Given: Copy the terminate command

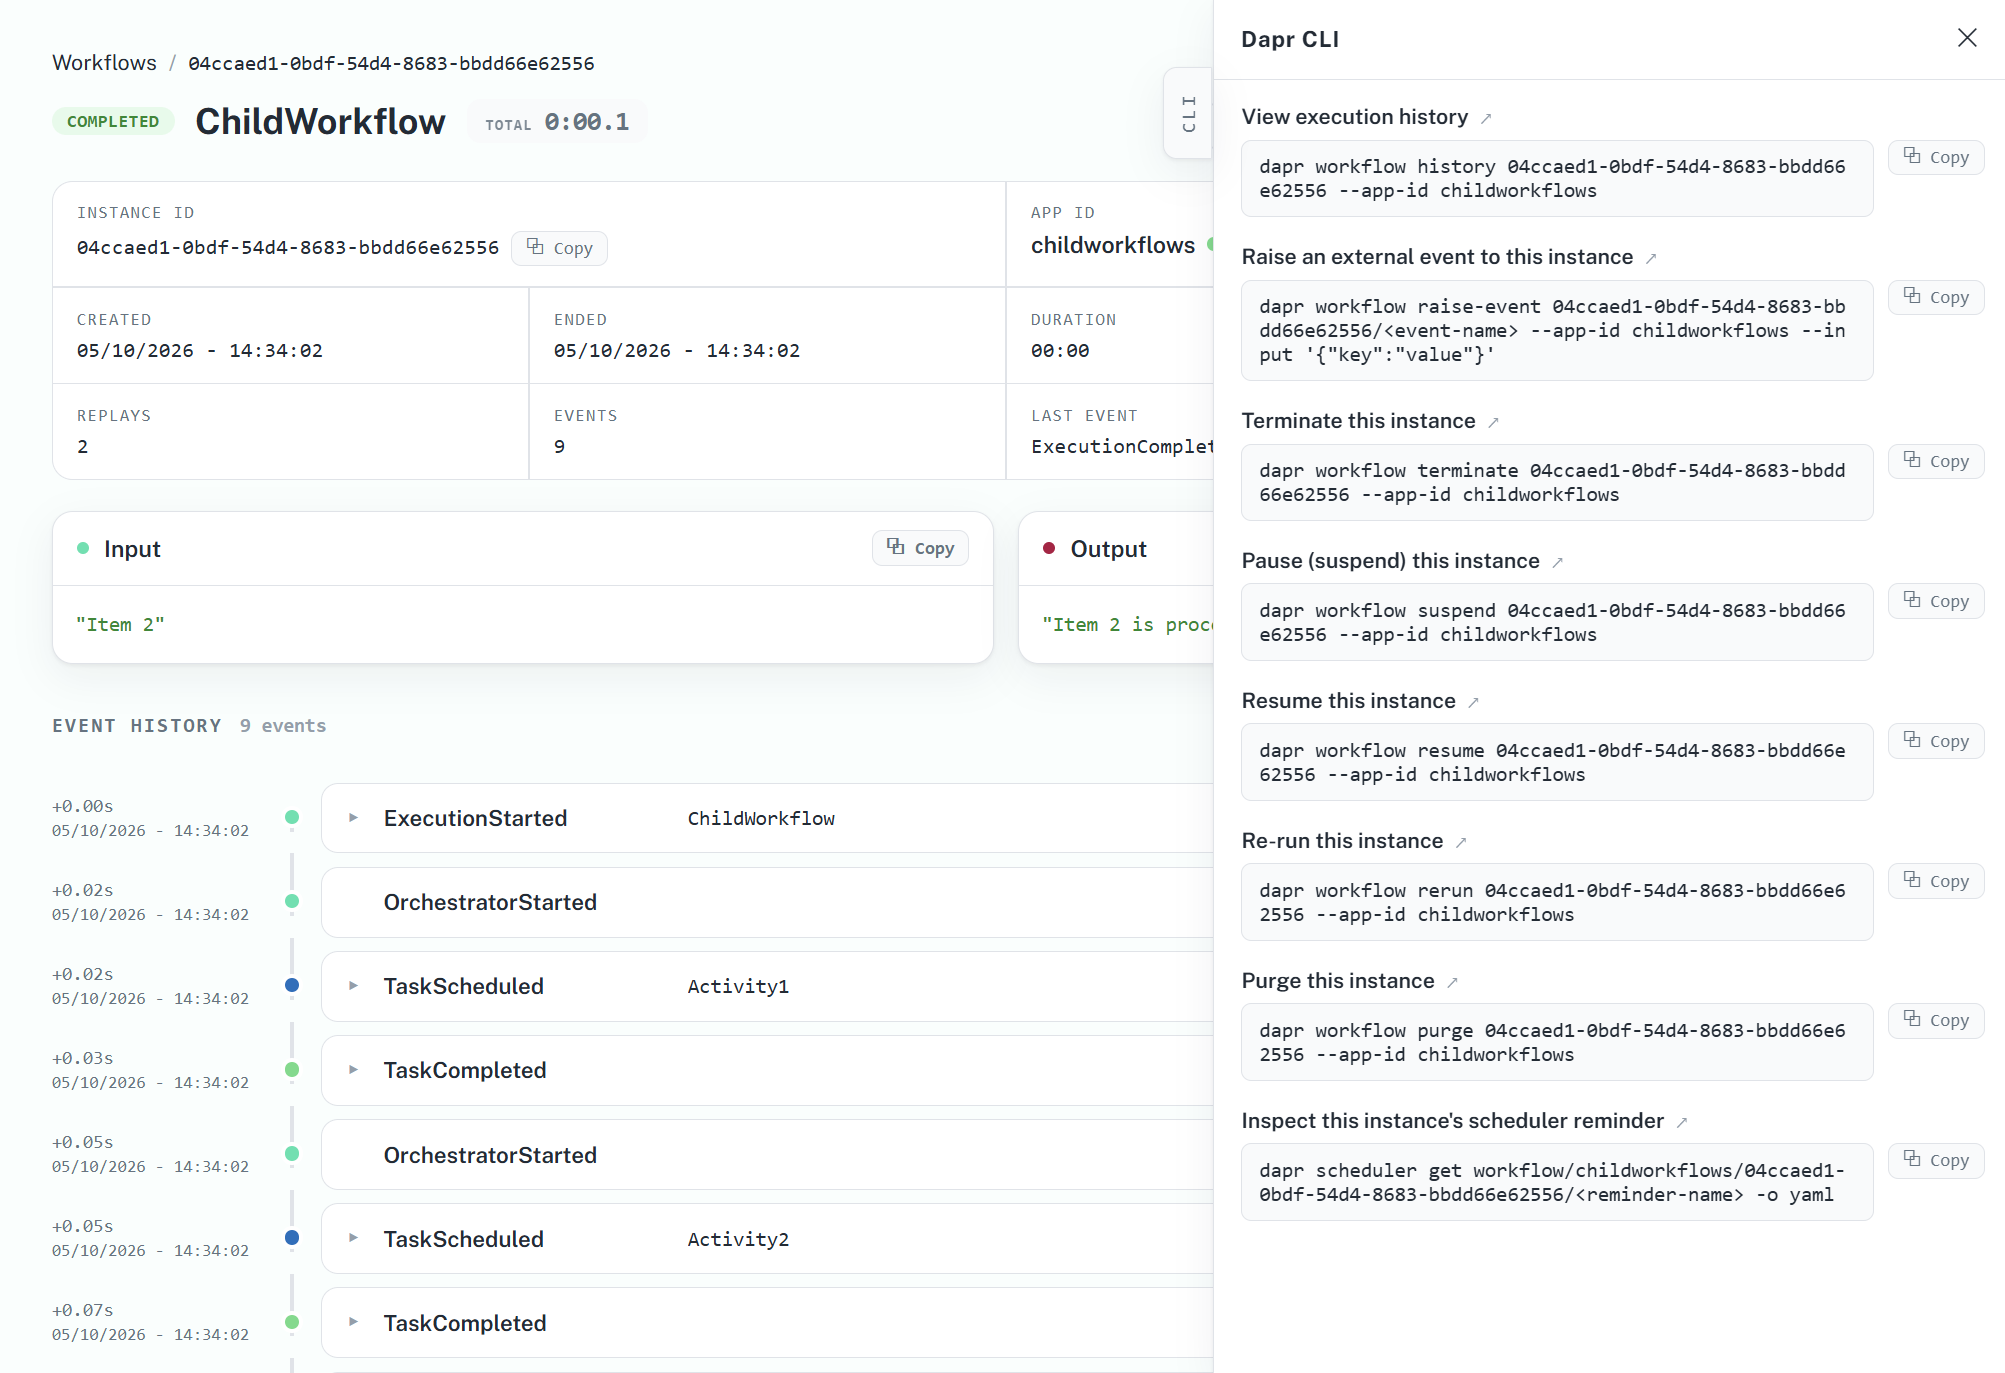Looking at the screenshot, I should click(x=1936, y=461).
